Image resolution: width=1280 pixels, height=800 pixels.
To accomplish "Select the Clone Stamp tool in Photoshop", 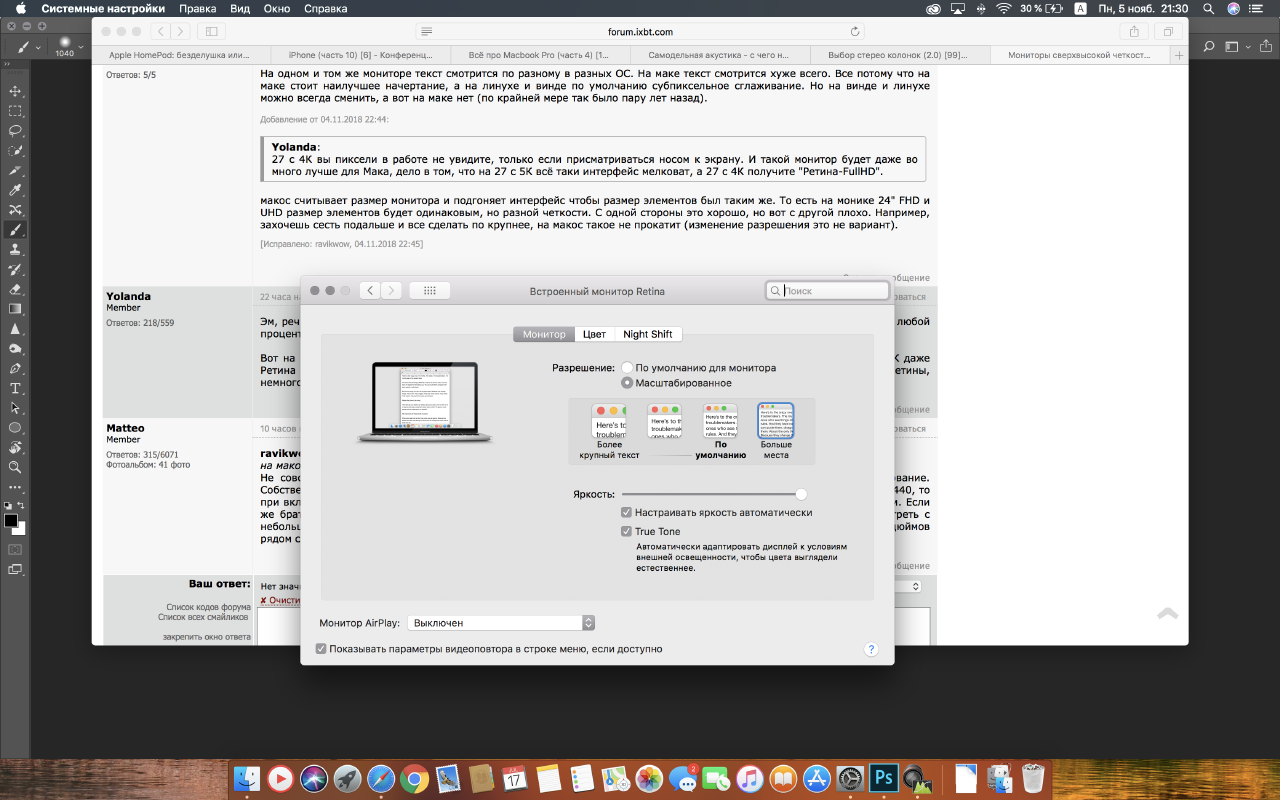I will click(15, 249).
